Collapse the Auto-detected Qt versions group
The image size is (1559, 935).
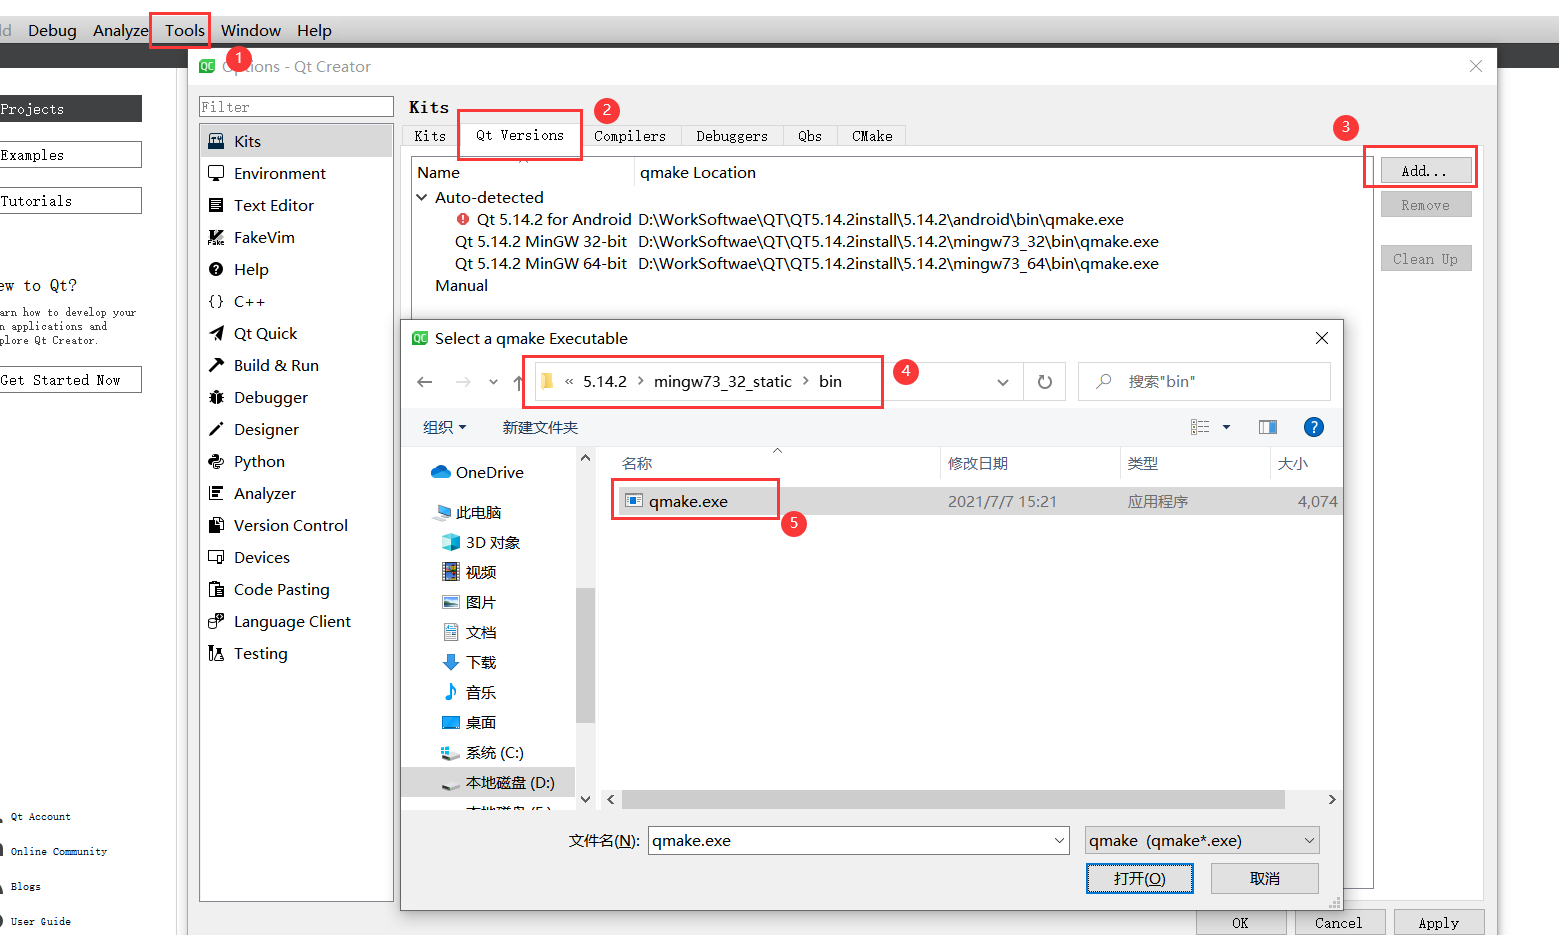point(422,197)
